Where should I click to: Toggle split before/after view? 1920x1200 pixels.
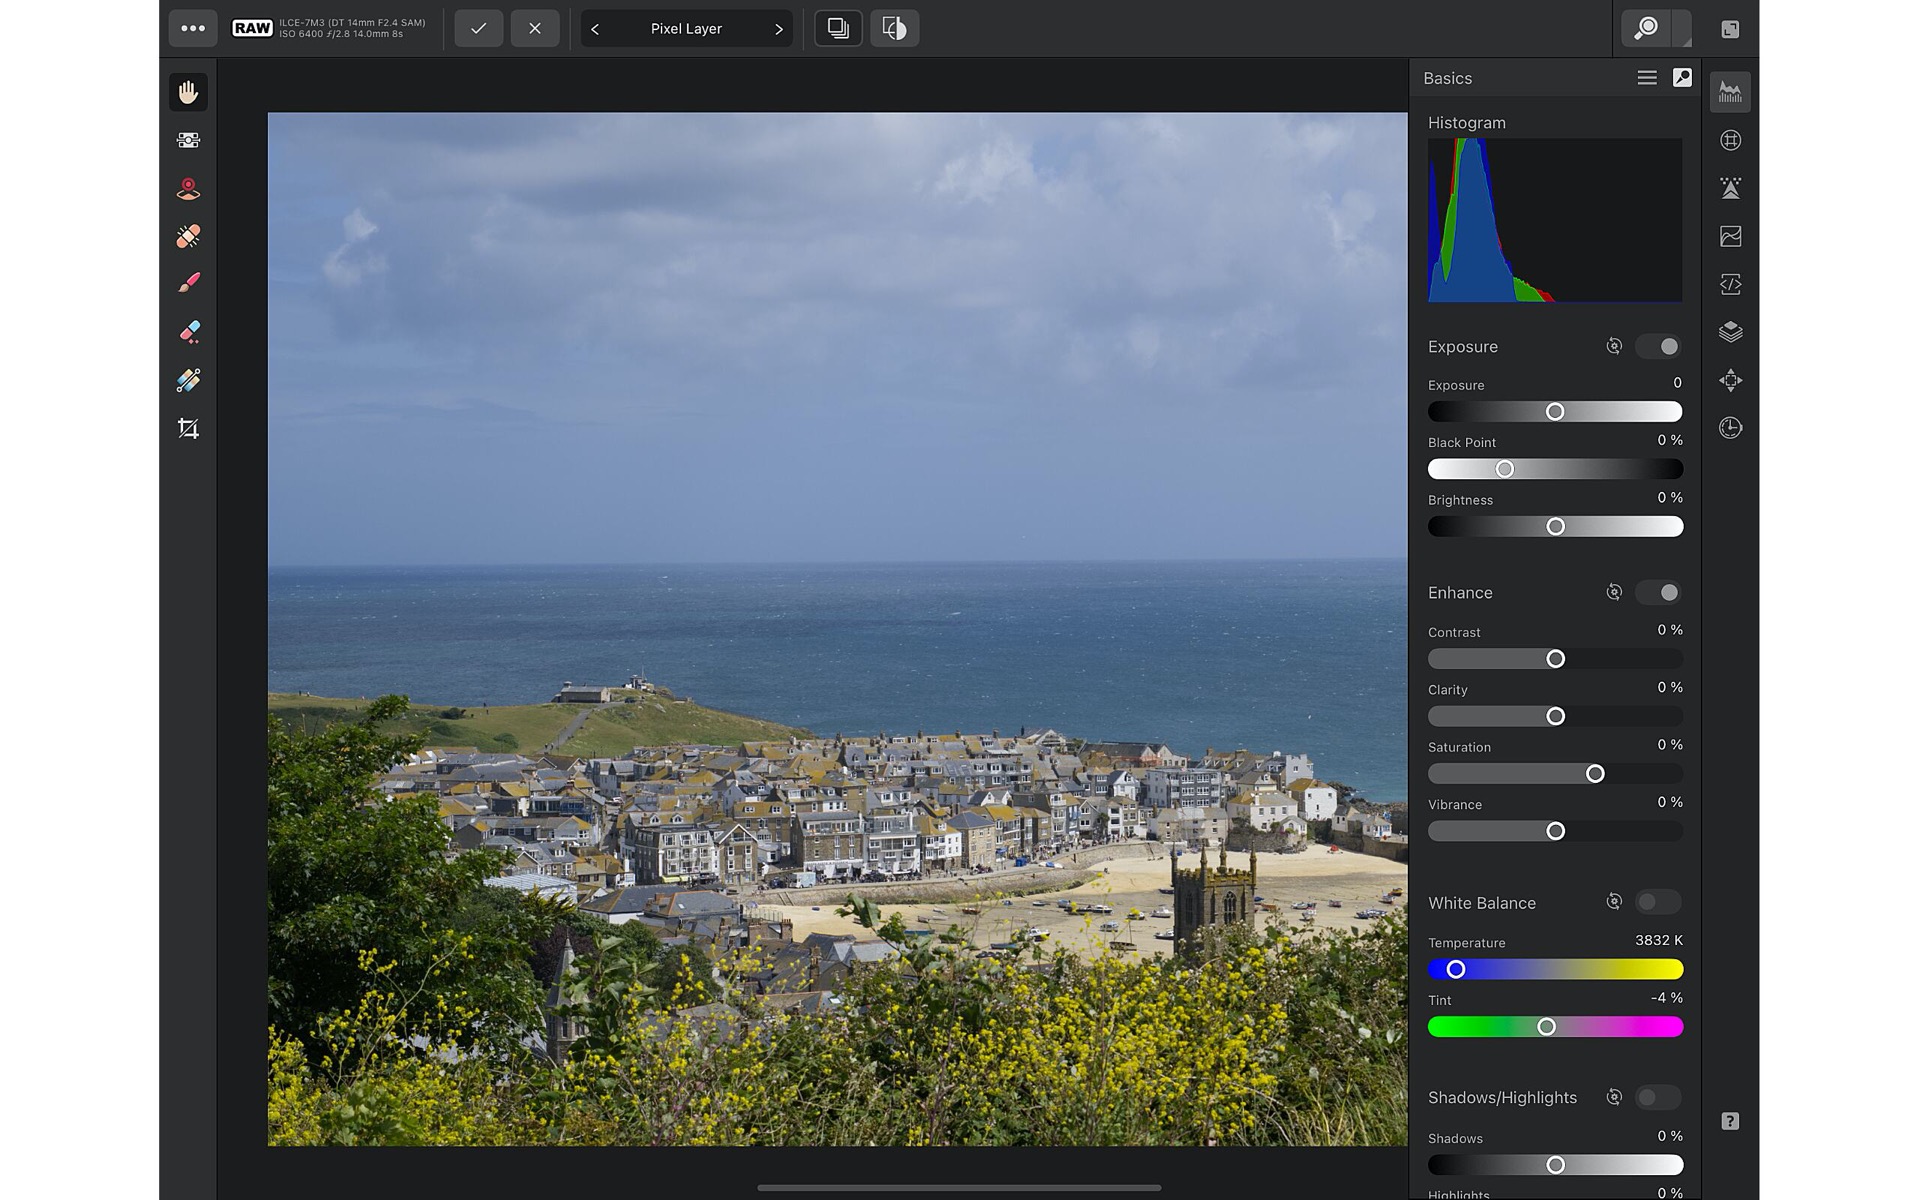(894, 28)
